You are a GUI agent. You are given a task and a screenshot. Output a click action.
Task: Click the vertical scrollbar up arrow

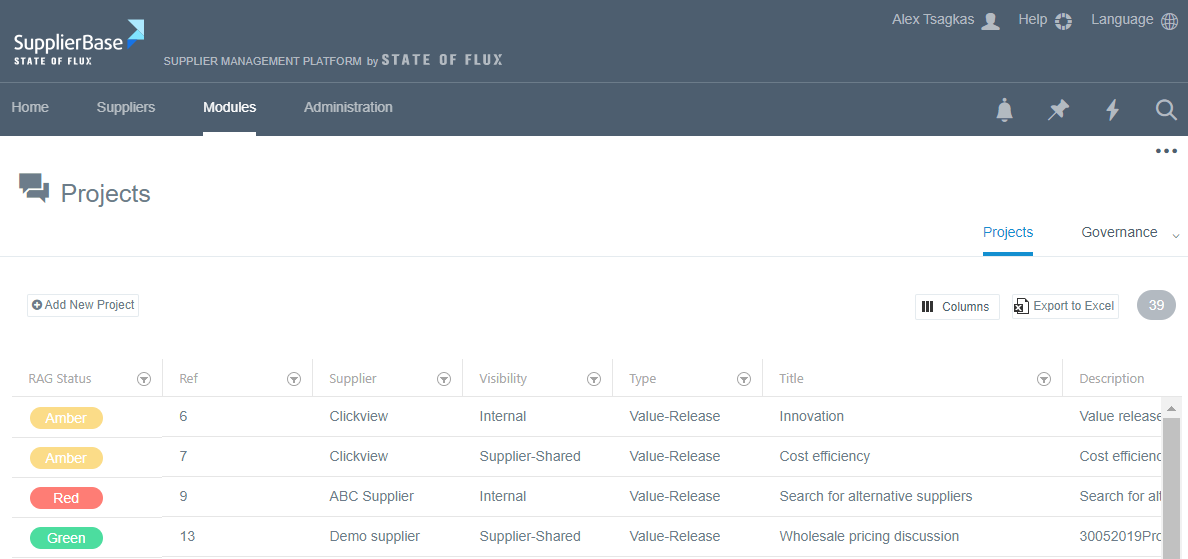(x=1171, y=408)
